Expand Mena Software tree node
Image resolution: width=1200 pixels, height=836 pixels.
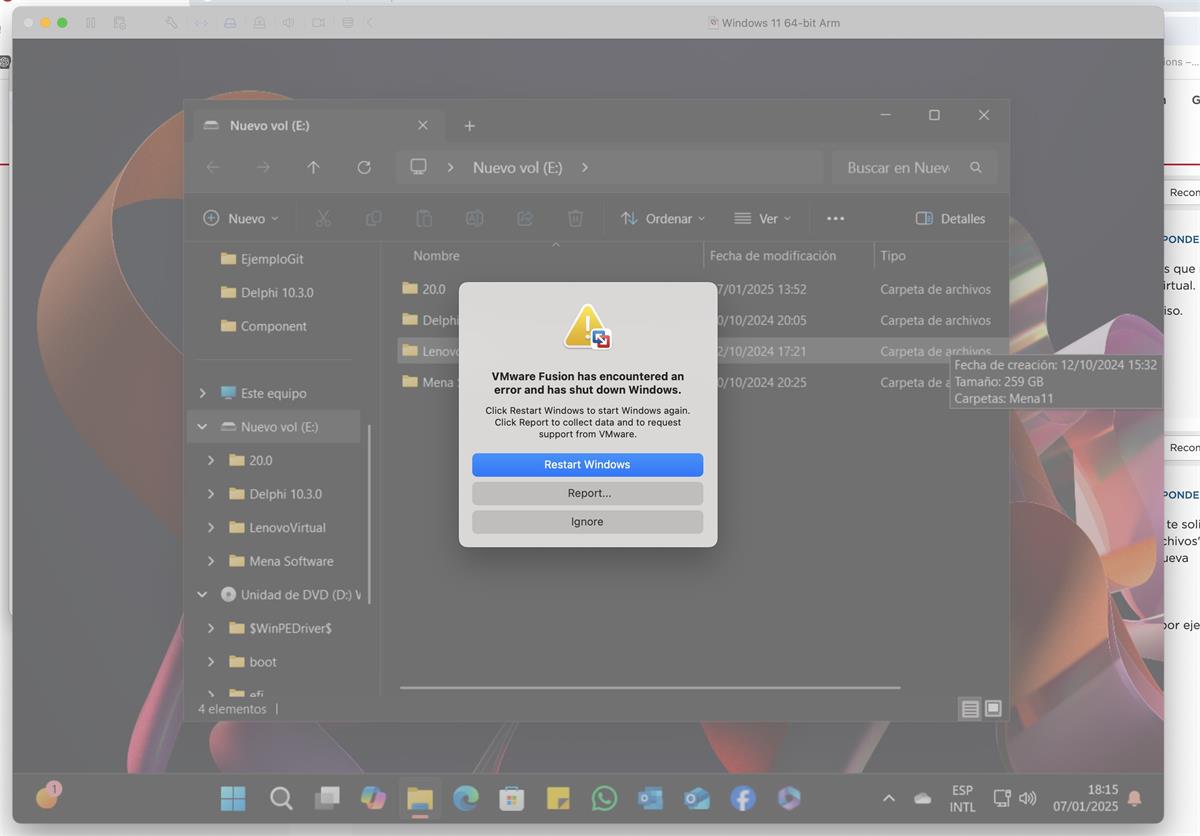(211, 561)
